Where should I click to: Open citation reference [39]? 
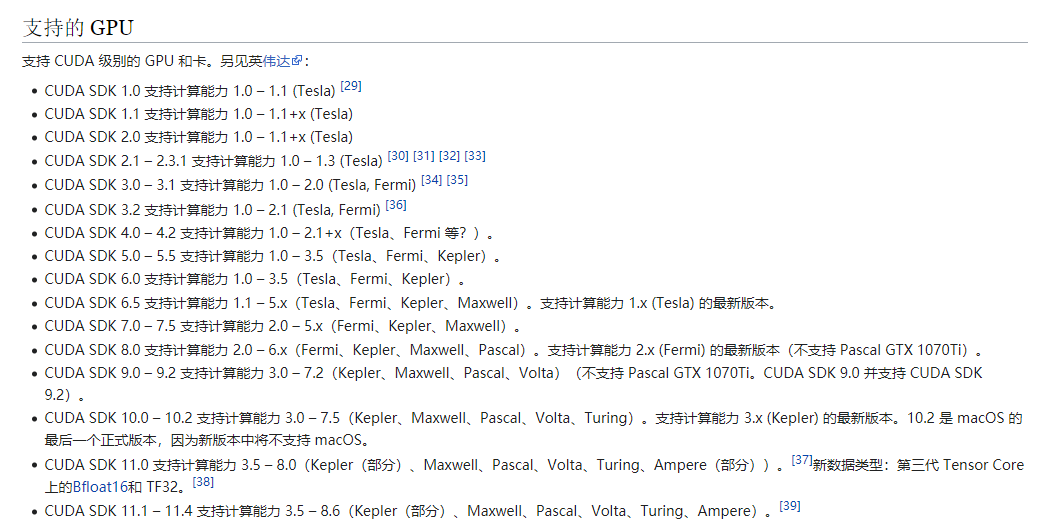790,506
